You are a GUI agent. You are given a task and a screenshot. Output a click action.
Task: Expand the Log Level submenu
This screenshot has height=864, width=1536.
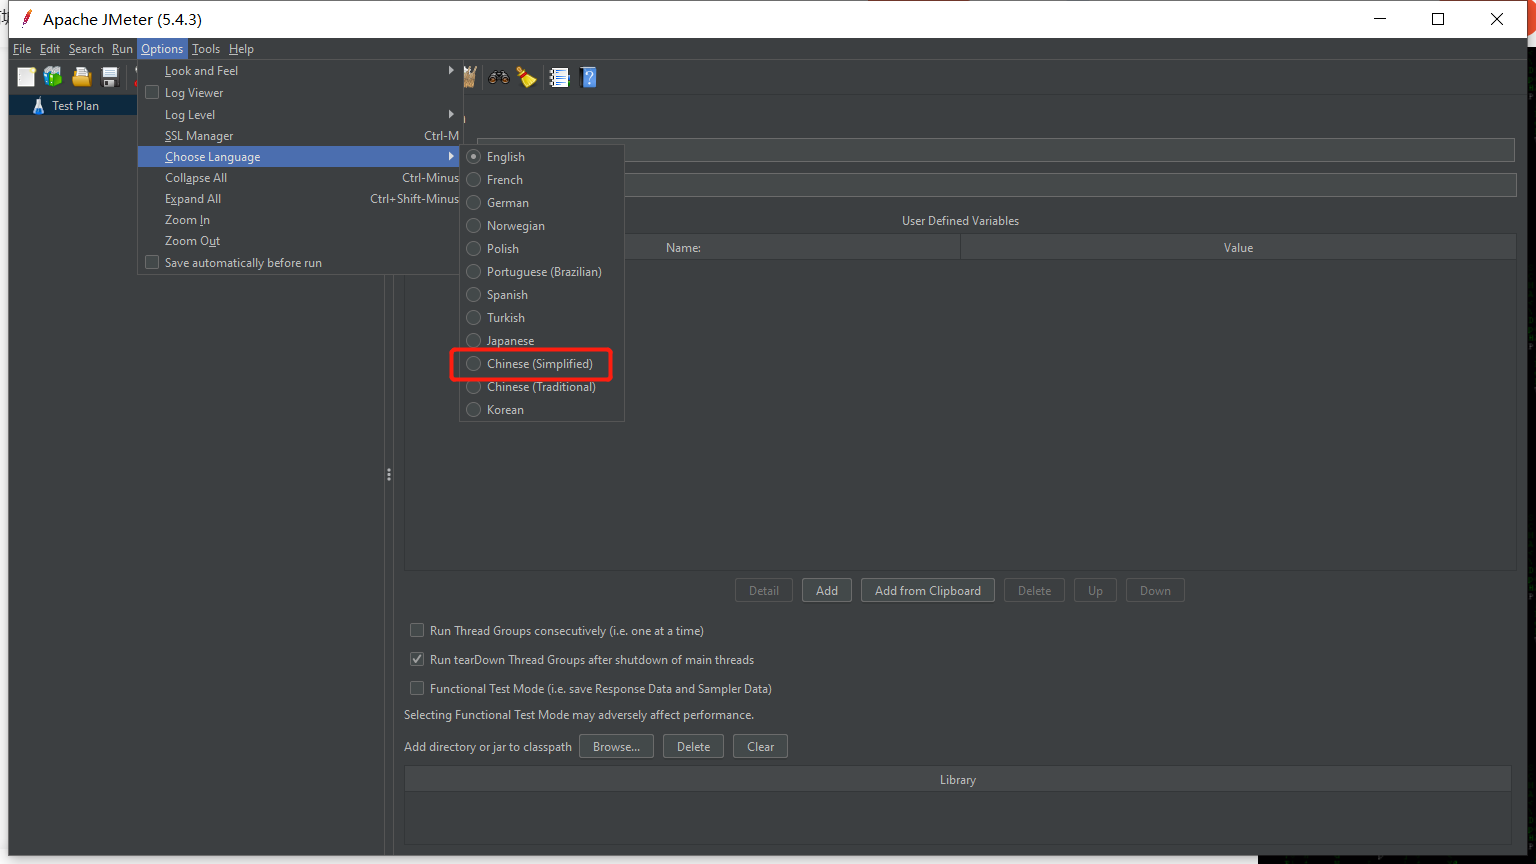coord(300,115)
